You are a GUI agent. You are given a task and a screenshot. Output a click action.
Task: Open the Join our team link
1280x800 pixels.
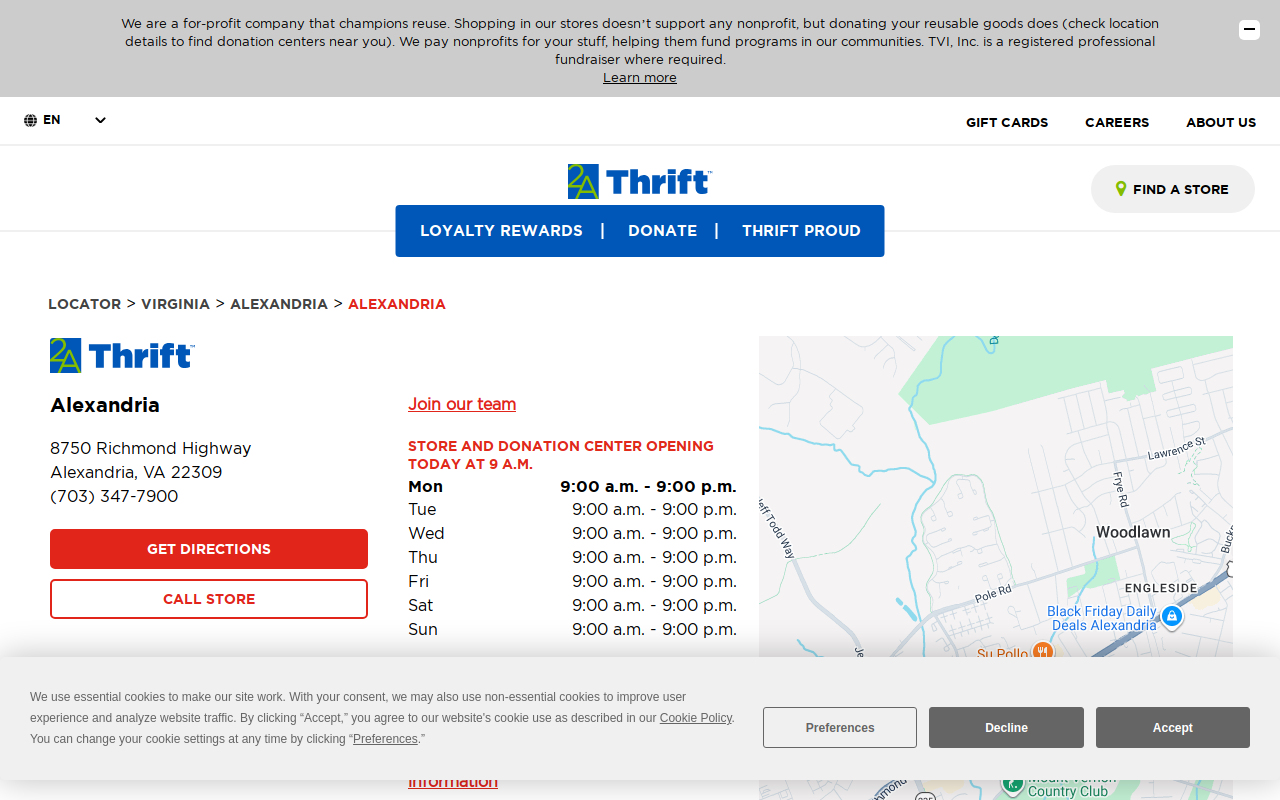tap(462, 404)
